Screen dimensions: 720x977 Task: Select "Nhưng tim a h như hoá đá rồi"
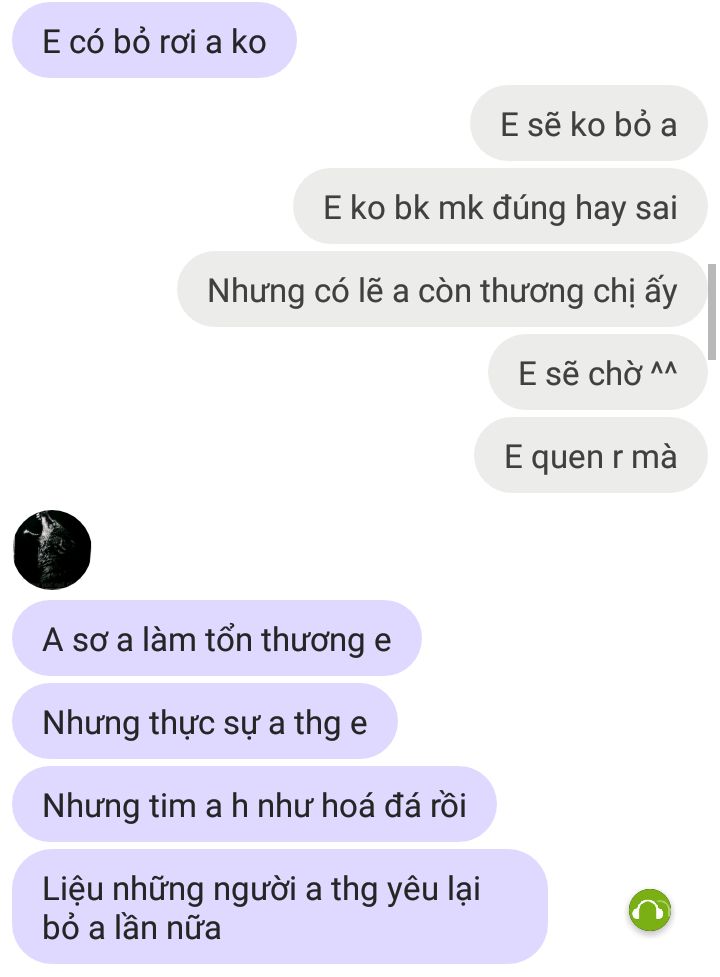tap(254, 804)
